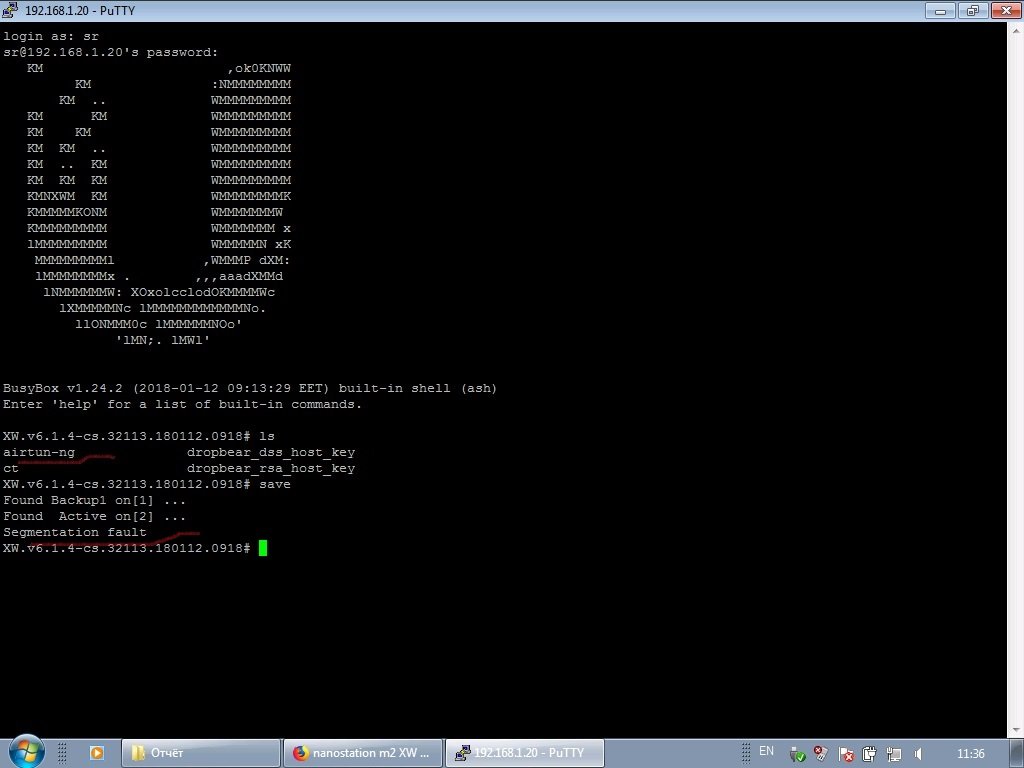Click the taskbar toolbar grip handle near Start
The image size is (1024, 768).
point(63,754)
